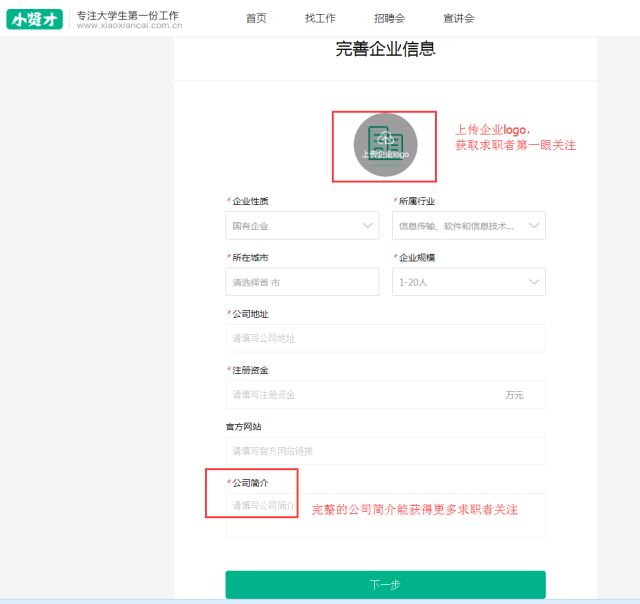Click the www.xiaoxiancai.com.cn site URL text
Screen dimensions: 640x604
coord(129,25)
